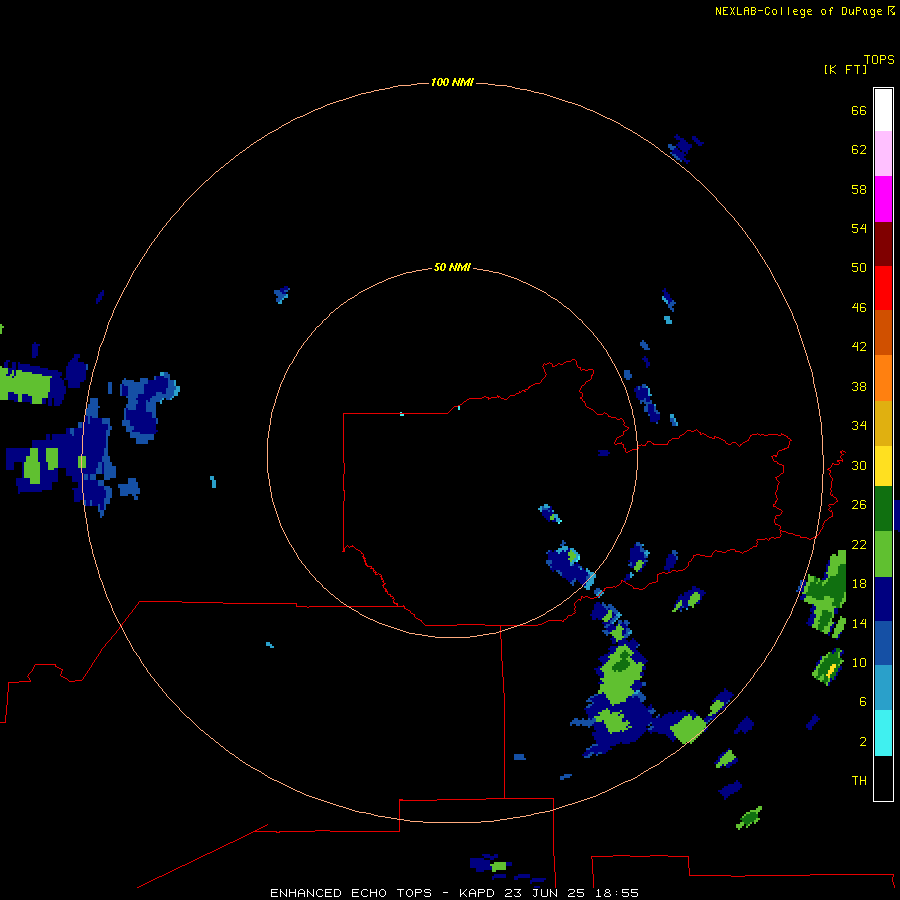The width and height of the screenshot is (900, 900).
Task: Select the dark red legend swatch
Action: pos(883,243)
